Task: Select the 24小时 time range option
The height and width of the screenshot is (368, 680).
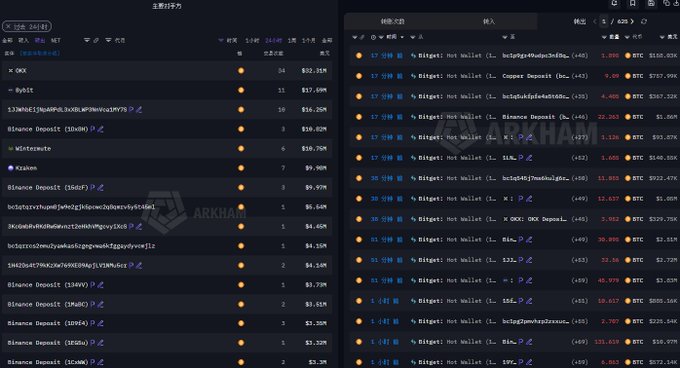Action: 273,40
